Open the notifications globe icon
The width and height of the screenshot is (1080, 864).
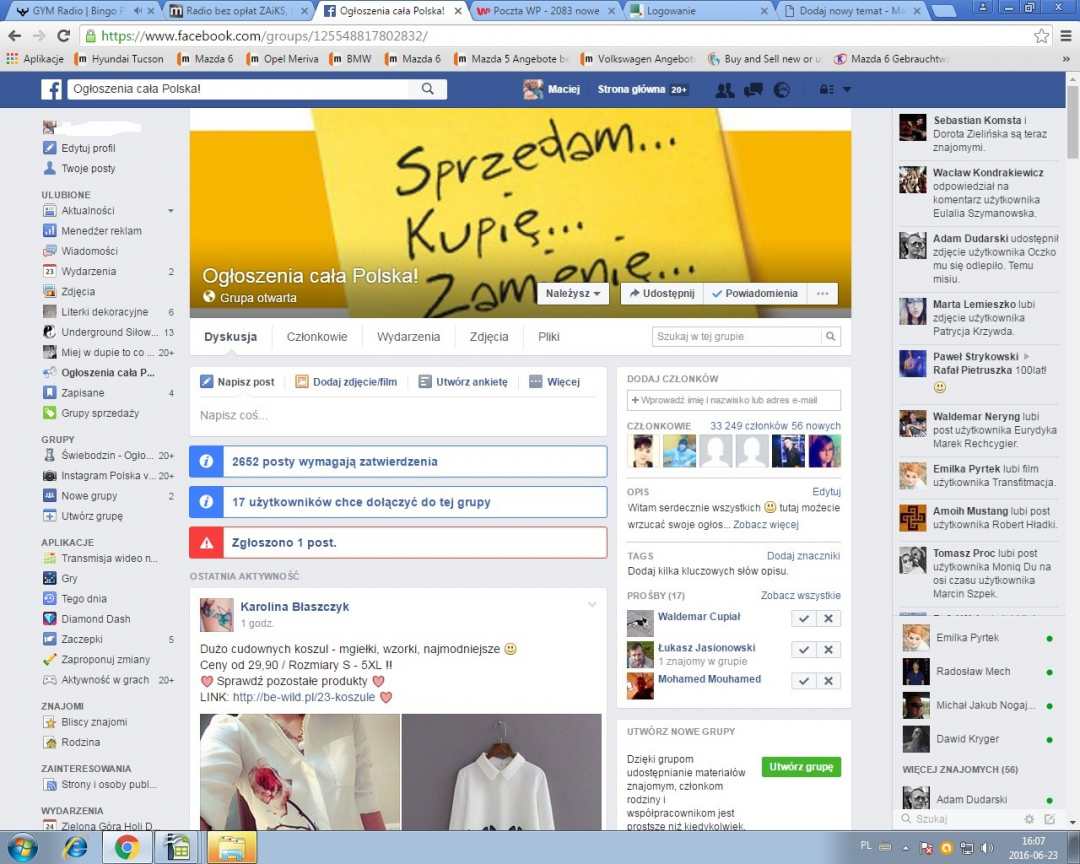pyautogui.click(x=782, y=90)
